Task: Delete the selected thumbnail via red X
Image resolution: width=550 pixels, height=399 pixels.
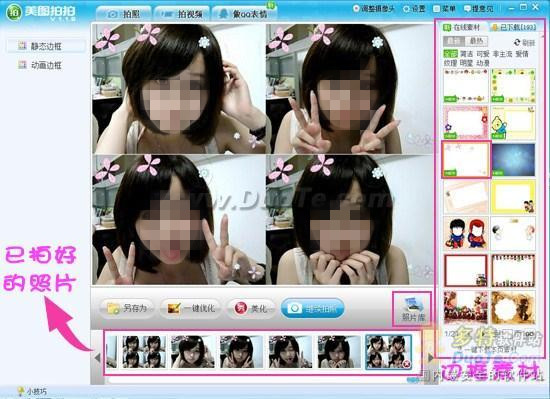Action: [x=407, y=364]
